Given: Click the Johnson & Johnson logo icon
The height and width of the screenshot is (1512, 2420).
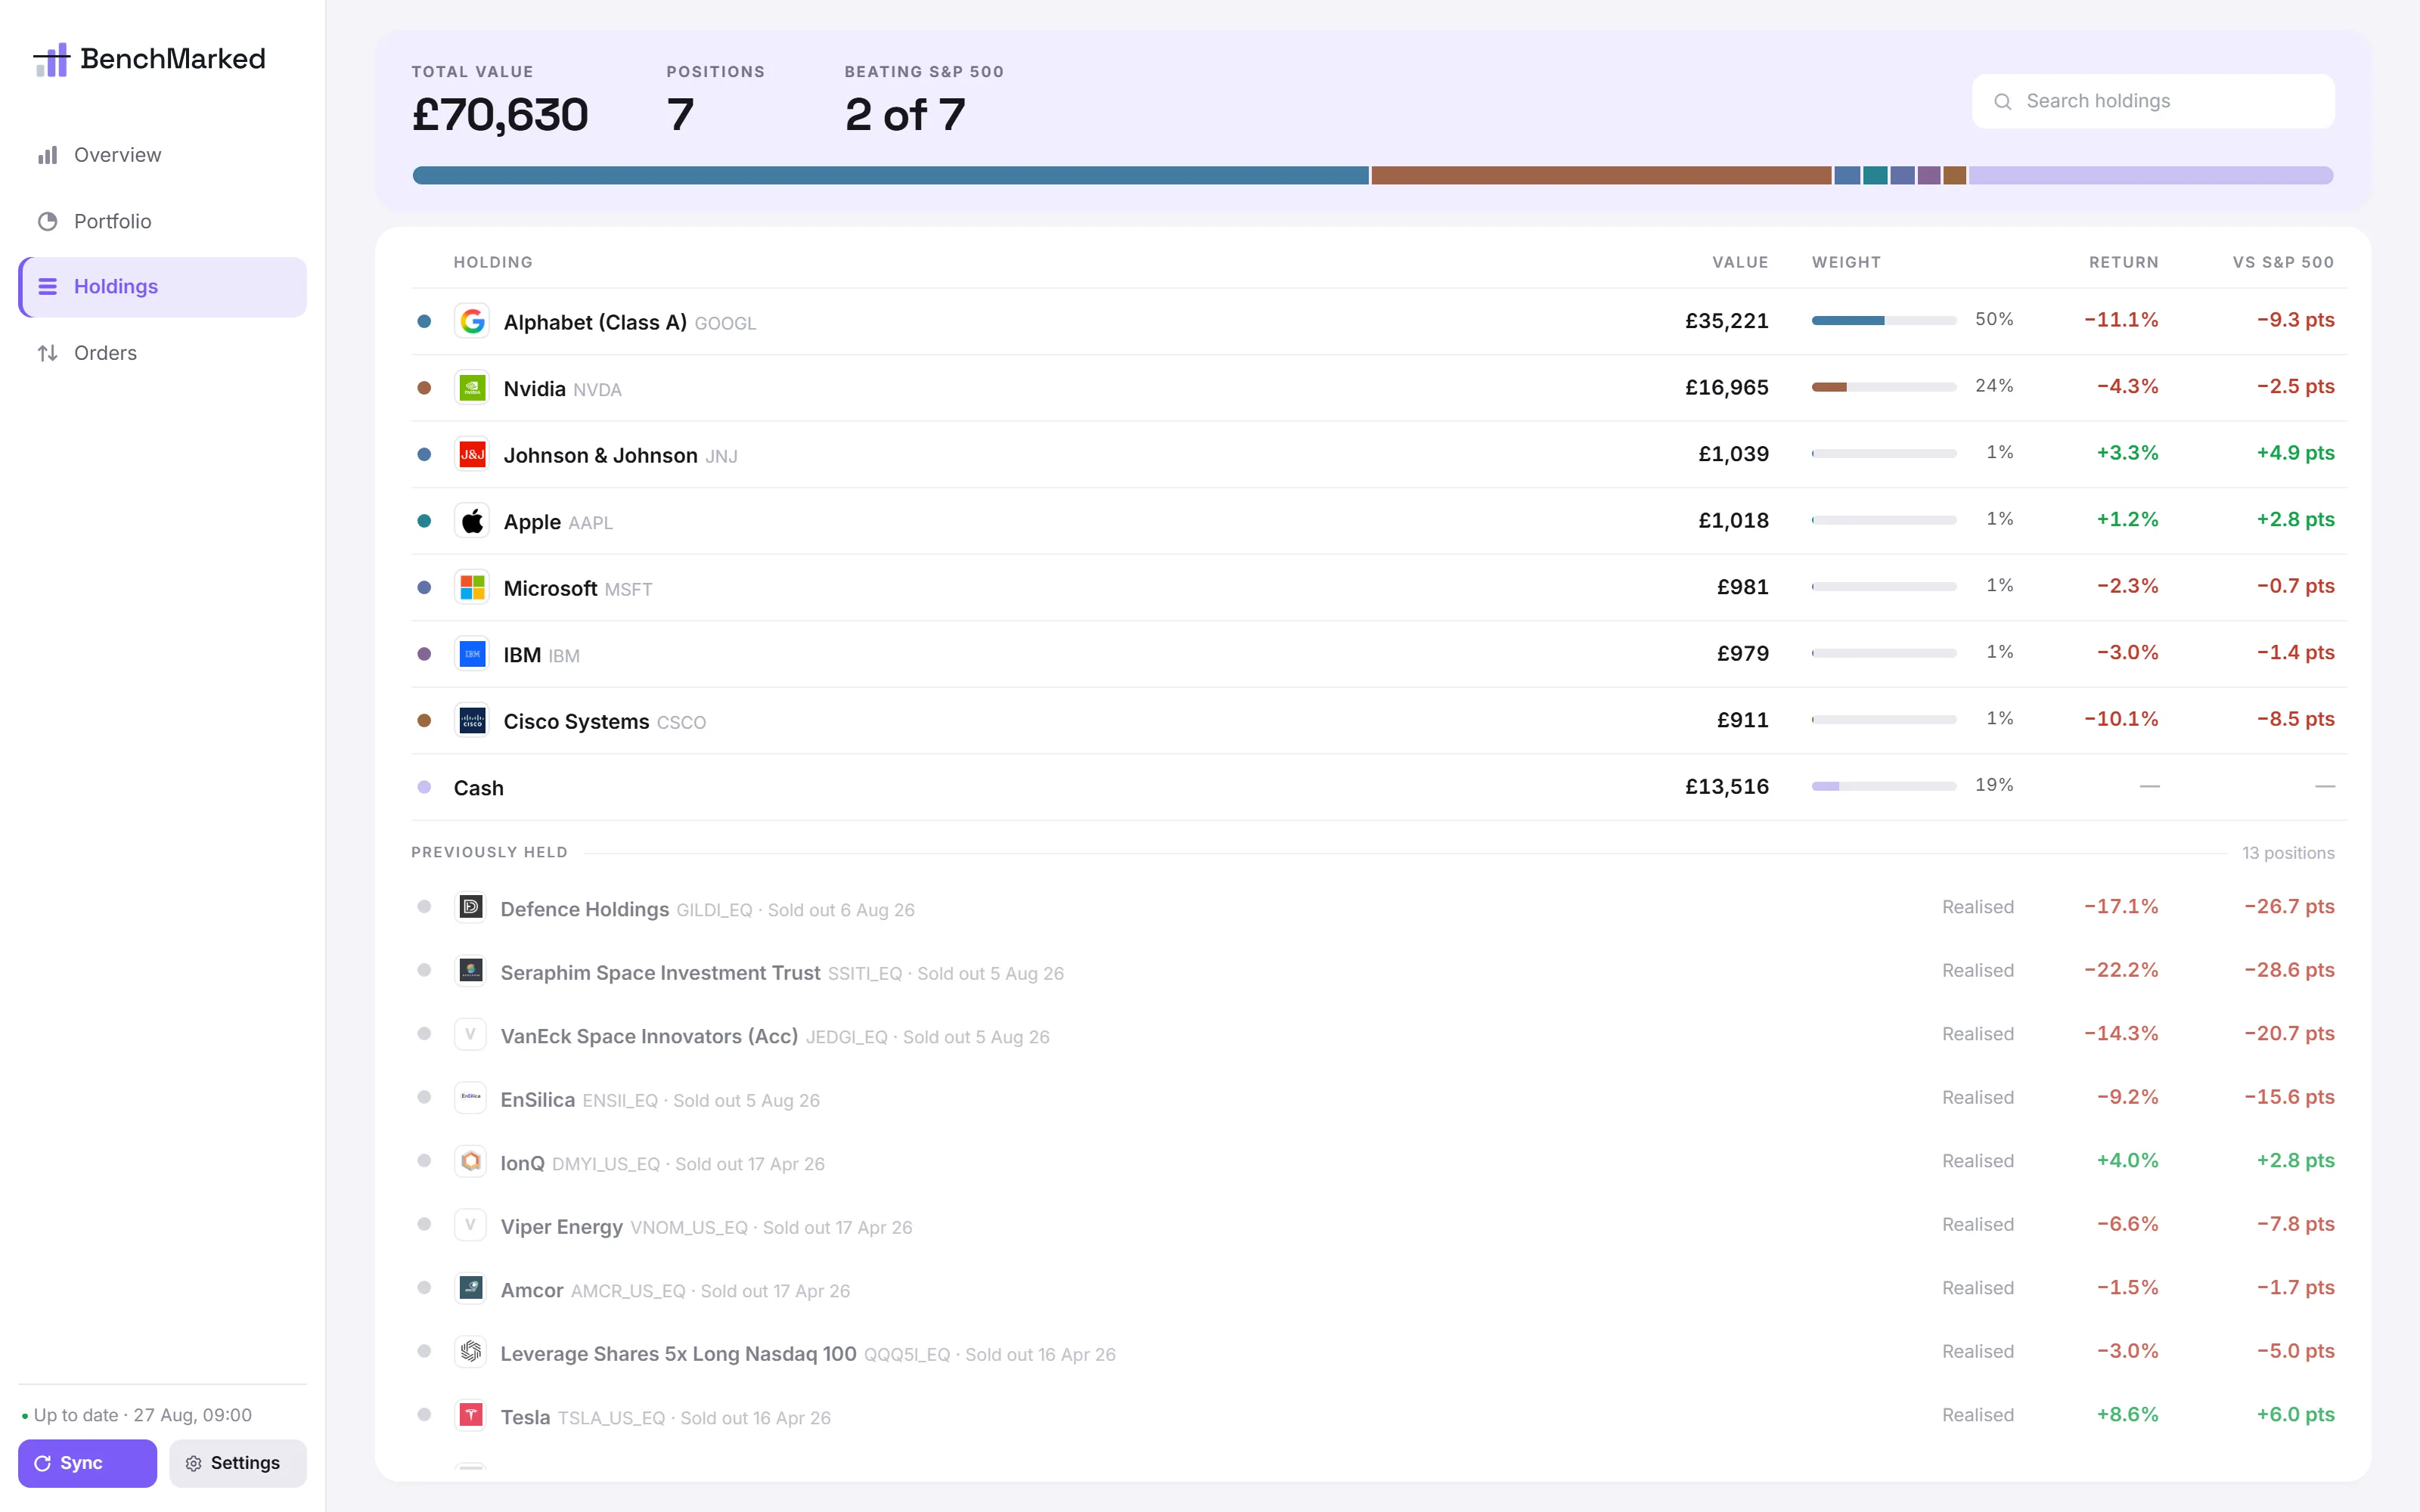Looking at the screenshot, I should point(472,454).
